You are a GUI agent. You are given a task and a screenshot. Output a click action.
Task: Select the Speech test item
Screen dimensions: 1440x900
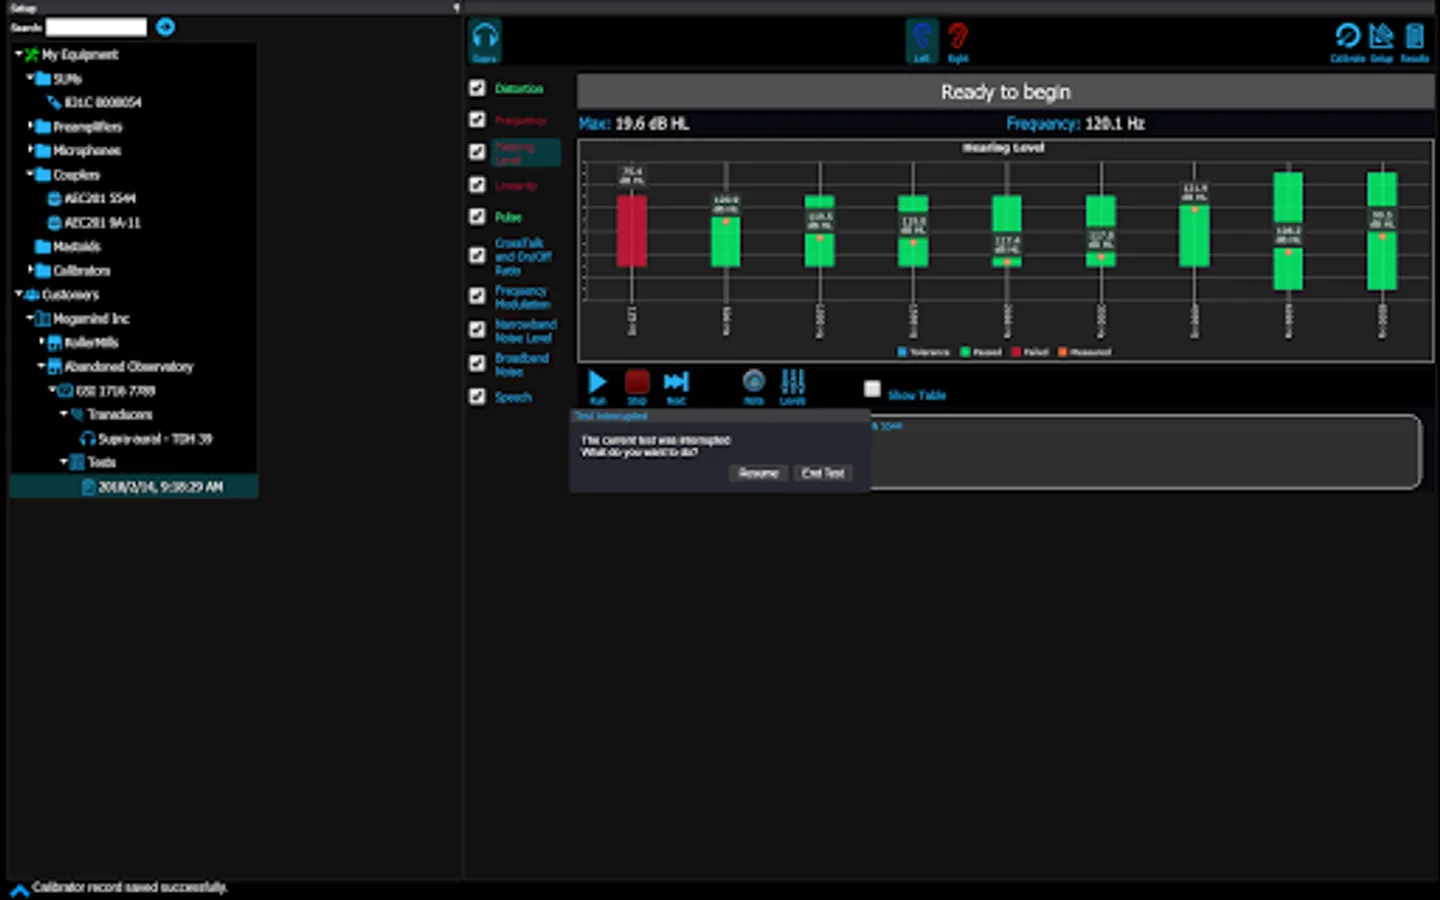pos(513,397)
